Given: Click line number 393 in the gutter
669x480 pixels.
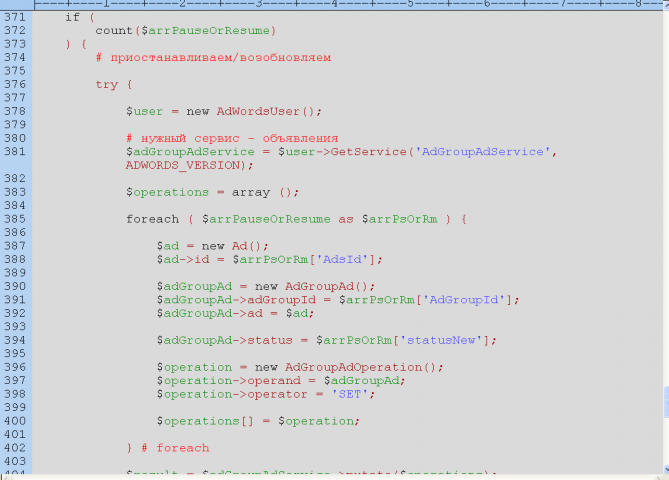Looking at the screenshot, I should pos(15,327).
